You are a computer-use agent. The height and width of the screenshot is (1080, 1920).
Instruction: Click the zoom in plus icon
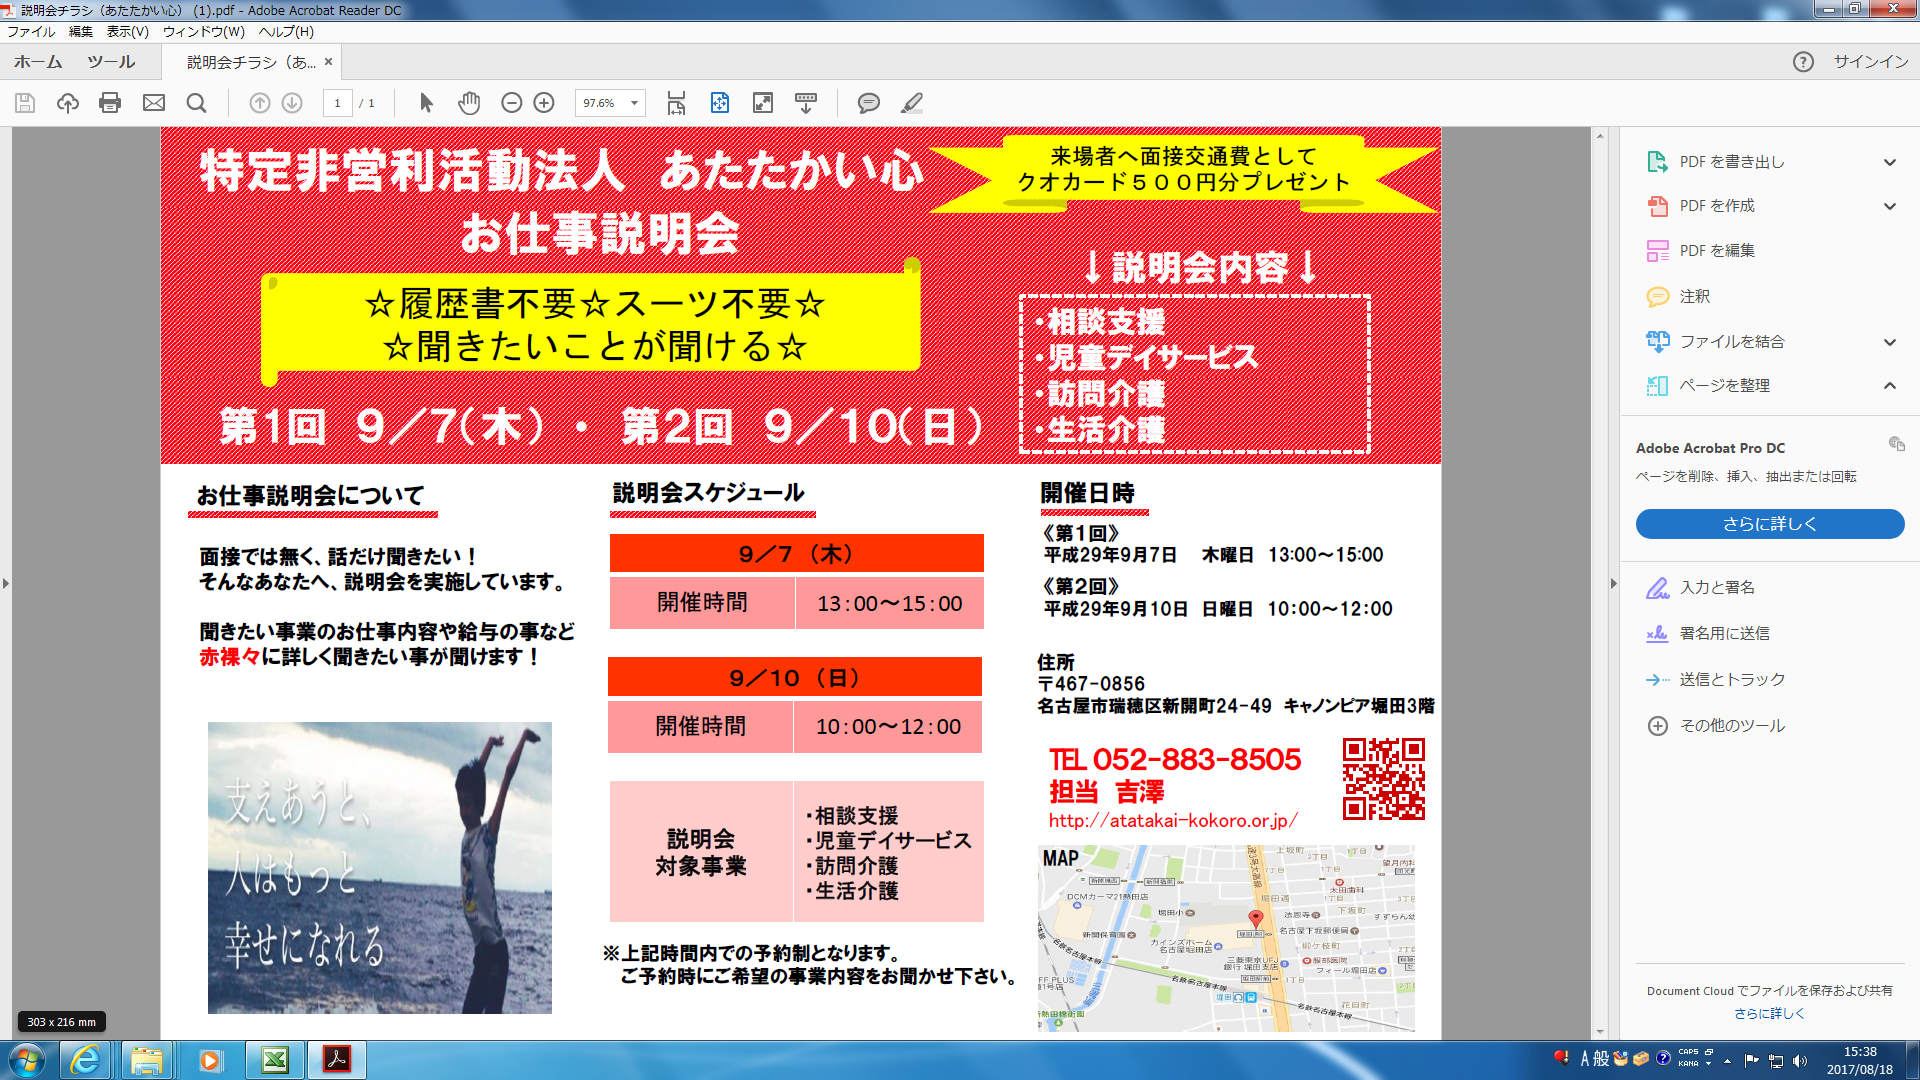pyautogui.click(x=544, y=103)
